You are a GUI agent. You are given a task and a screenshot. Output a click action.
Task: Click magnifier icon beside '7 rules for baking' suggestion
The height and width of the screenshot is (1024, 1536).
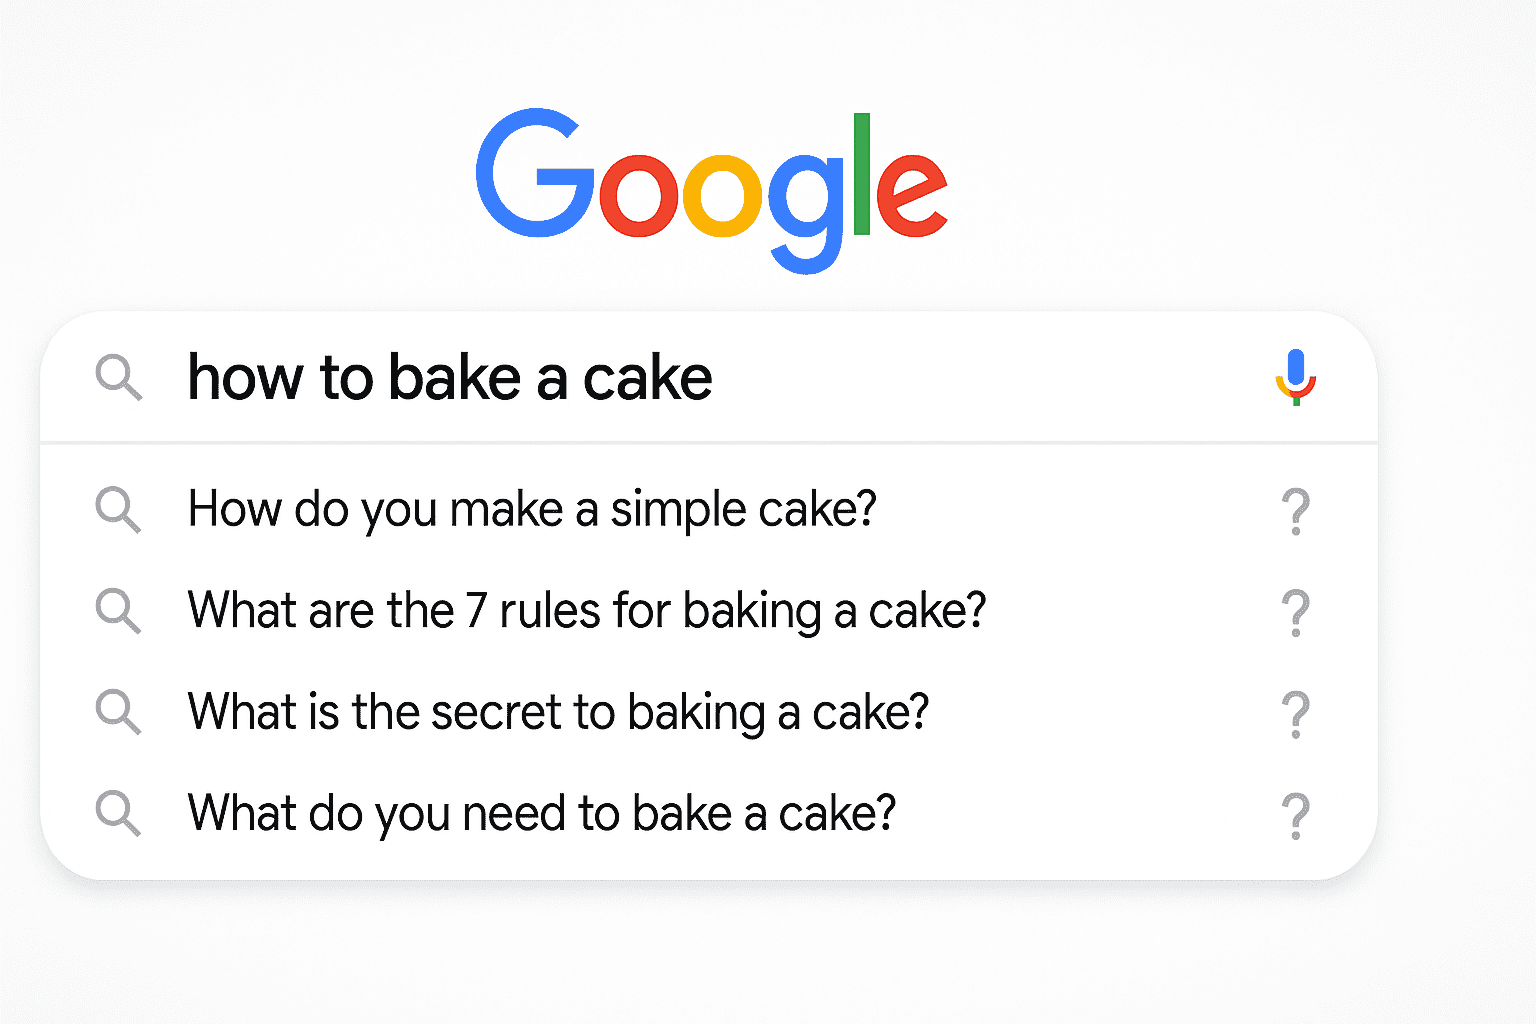[119, 611]
